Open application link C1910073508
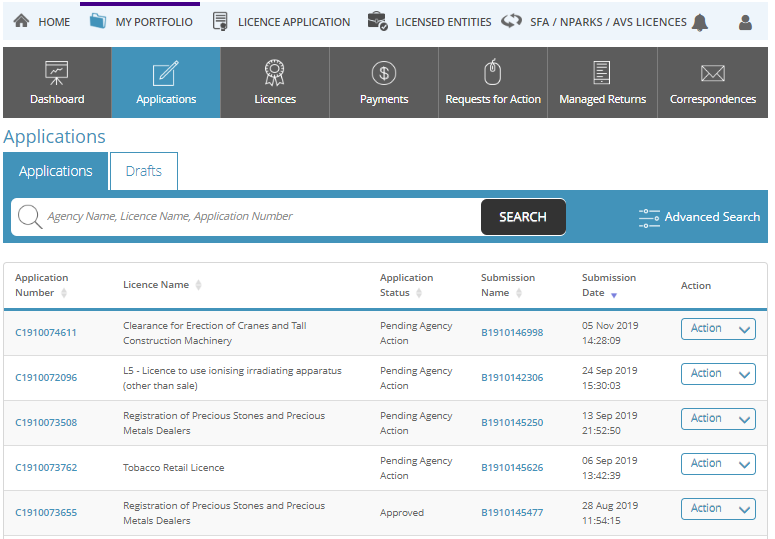Viewport: 775px width, 539px height. pos(46,423)
